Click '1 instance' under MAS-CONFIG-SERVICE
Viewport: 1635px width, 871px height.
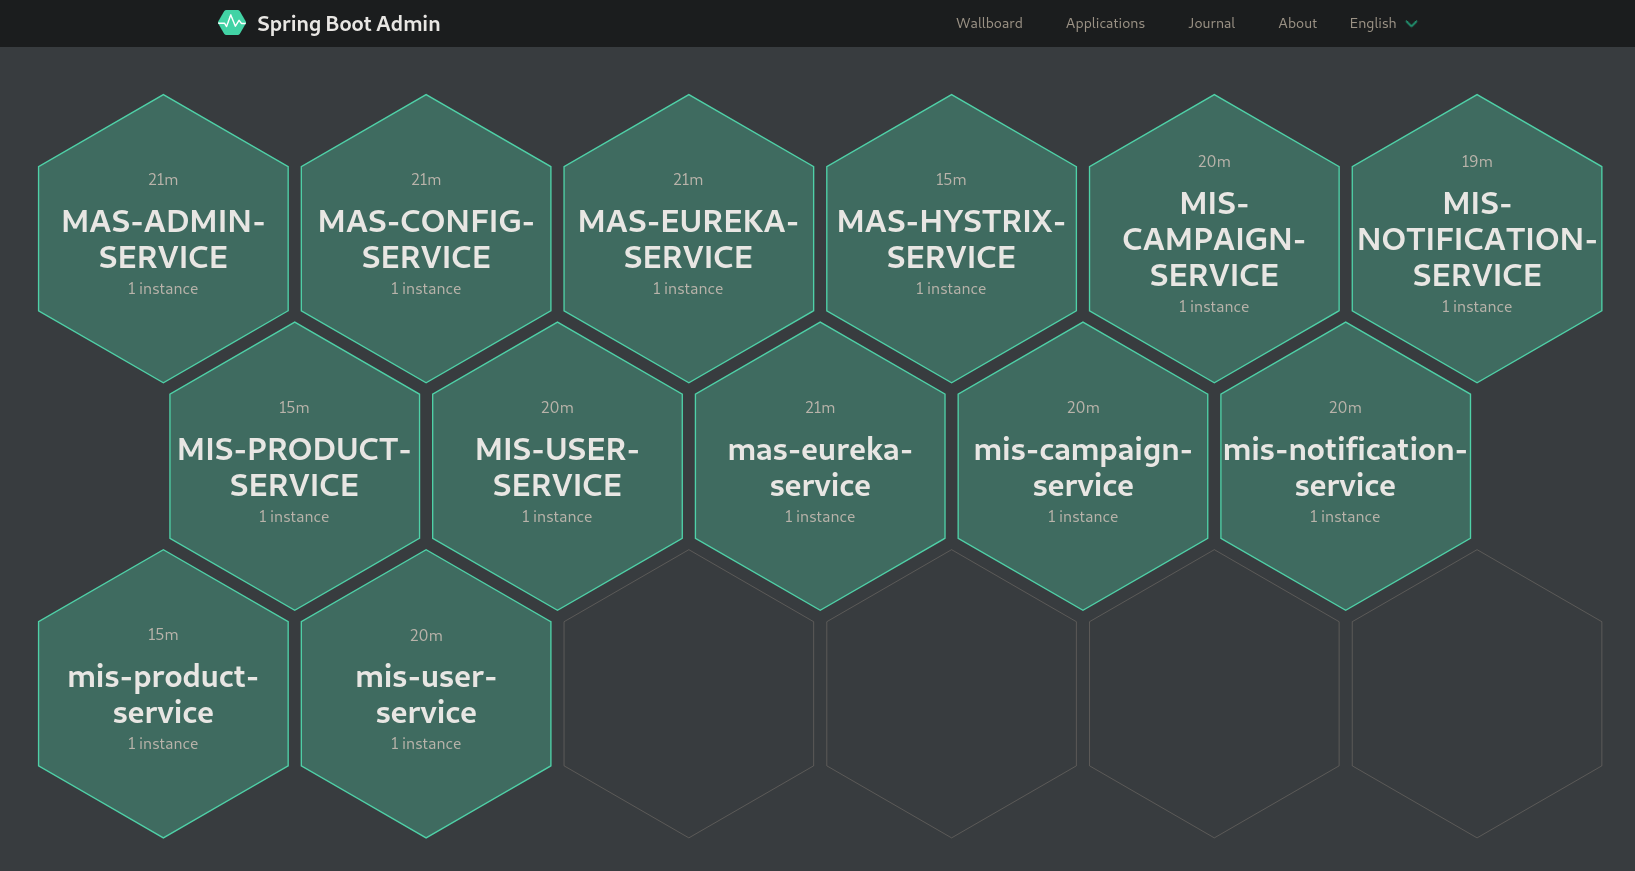click(426, 289)
